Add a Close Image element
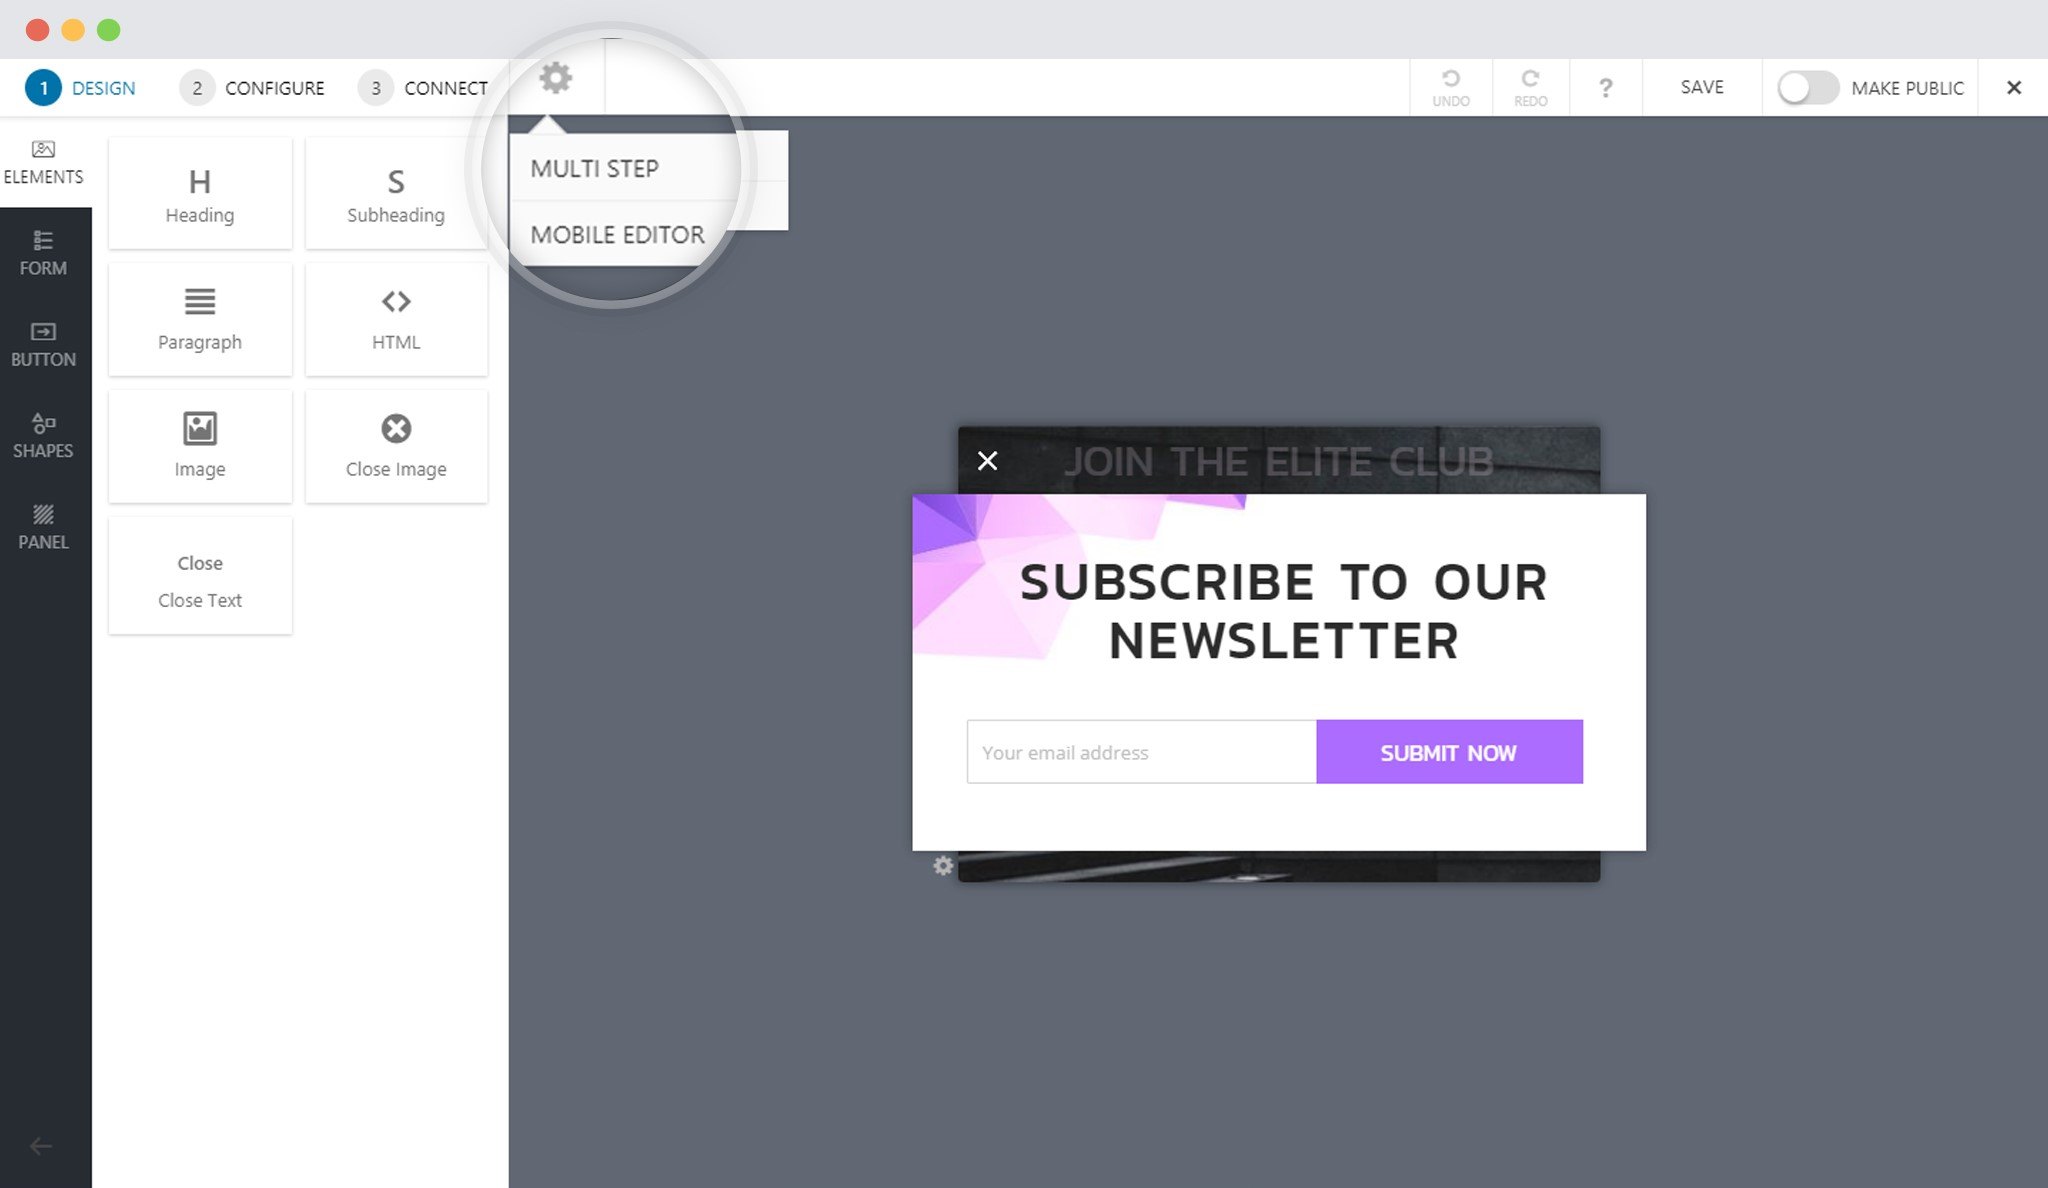Viewport: 2048px width, 1188px height. 396,447
